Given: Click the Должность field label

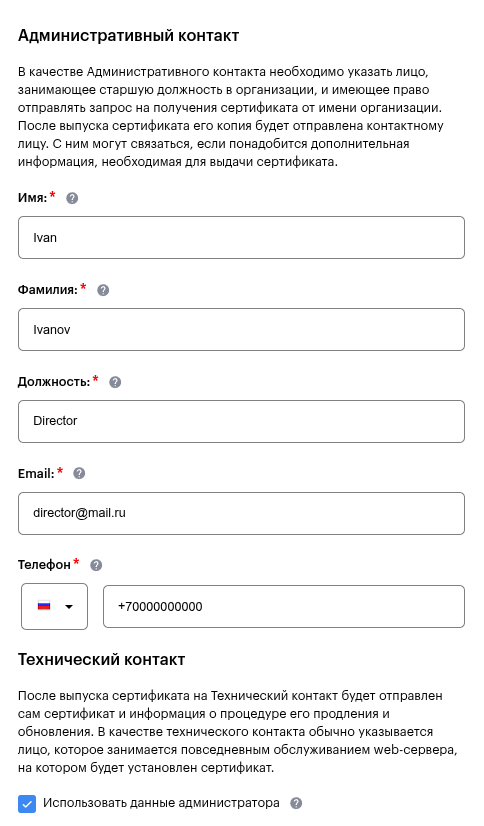Looking at the screenshot, I should [x=54, y=382].
